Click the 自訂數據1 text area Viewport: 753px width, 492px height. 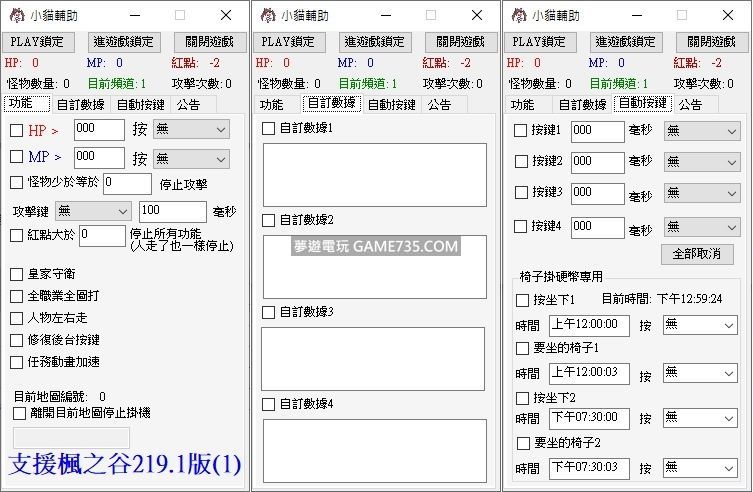click(375, 175)
